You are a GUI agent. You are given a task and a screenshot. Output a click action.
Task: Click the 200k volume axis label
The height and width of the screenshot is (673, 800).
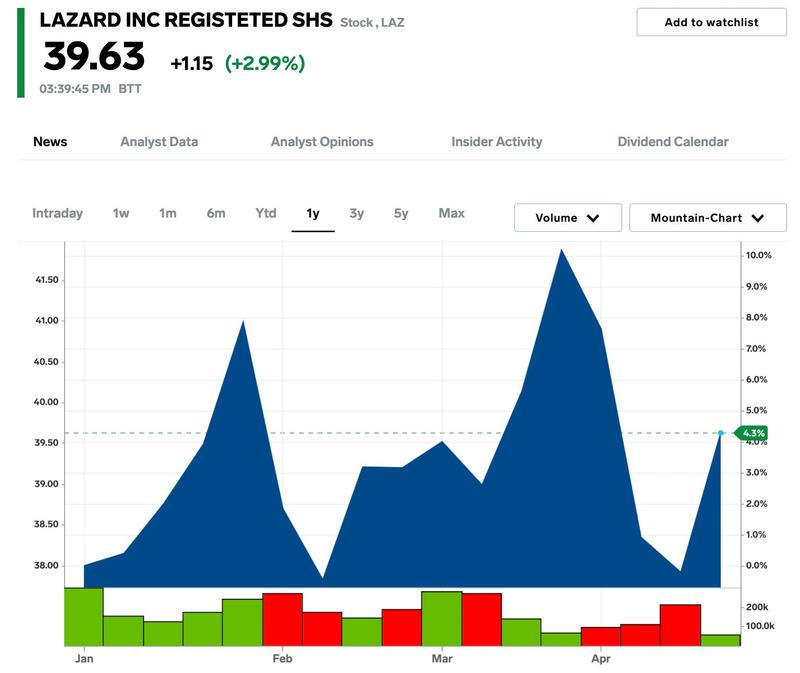click(757, 607)
